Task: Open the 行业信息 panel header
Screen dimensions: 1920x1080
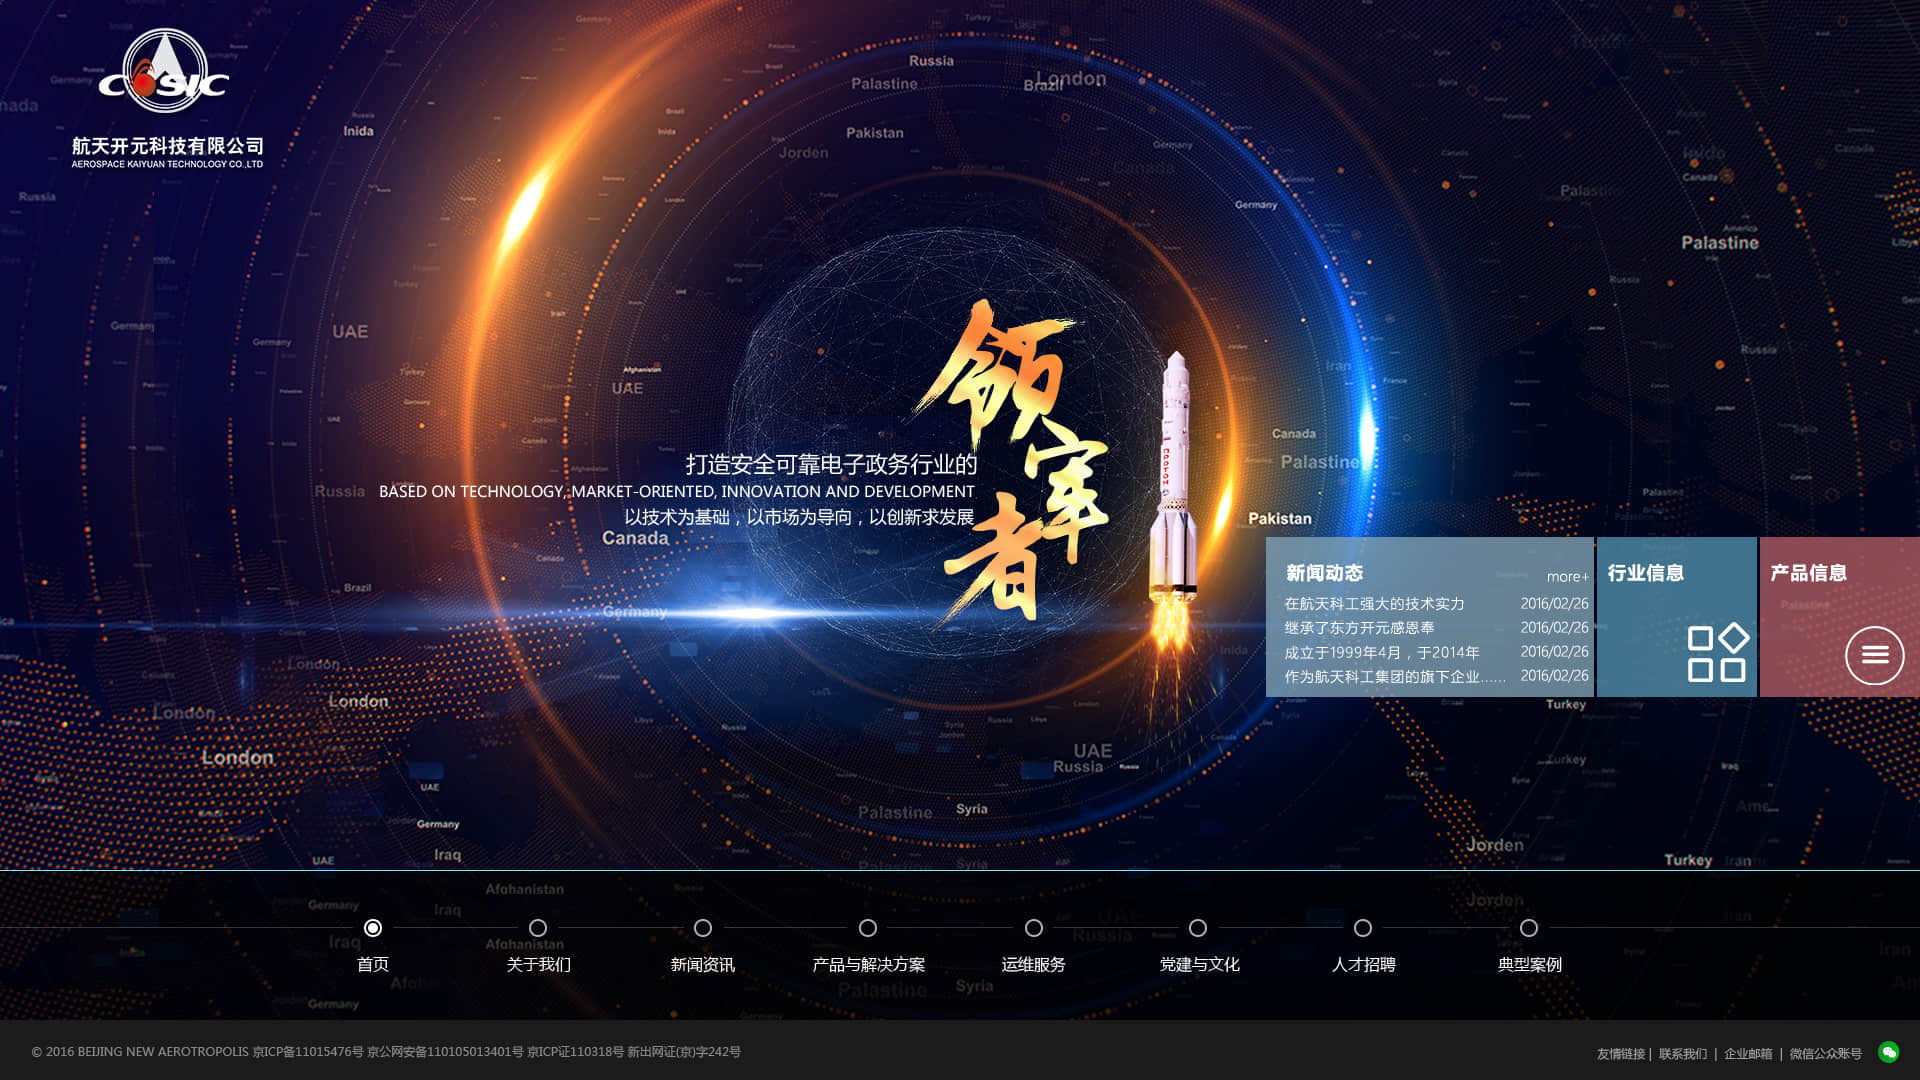Action: [1645, 573]
